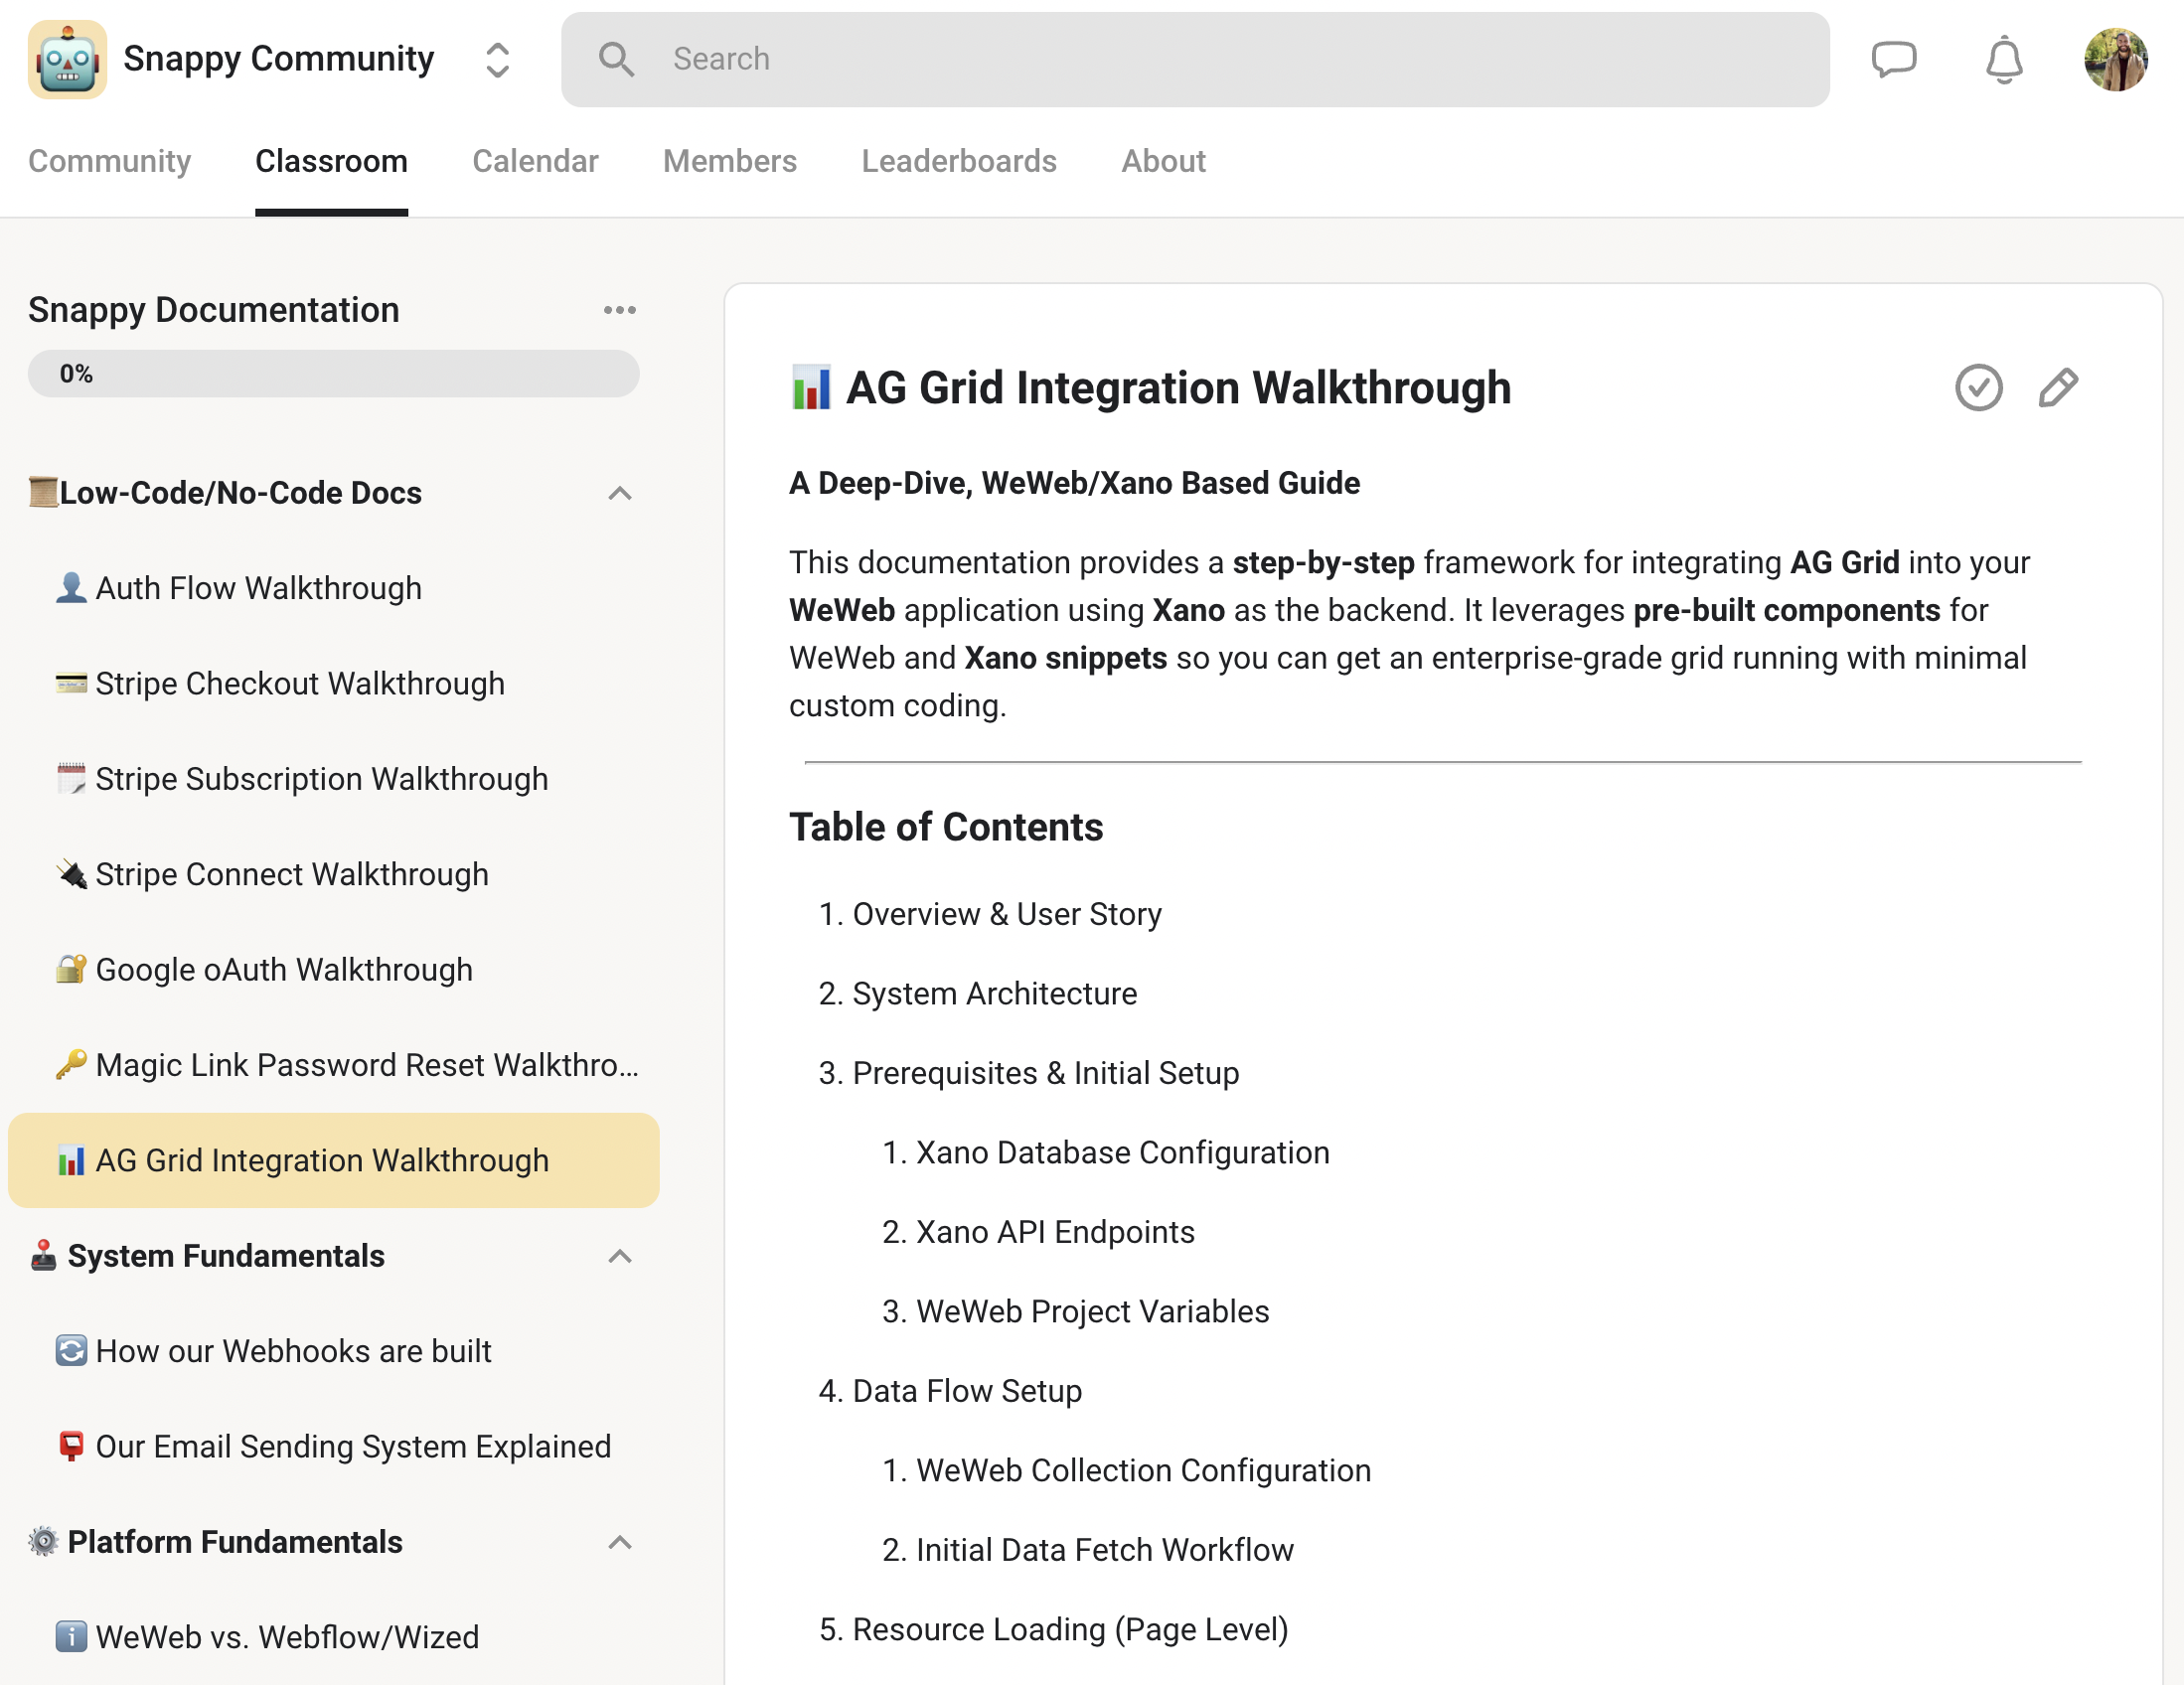Open the notifications bell
Image resolution: width=2184 pixels, height=1685 pixels.
pyautogui.click(x=2003, y=59)
